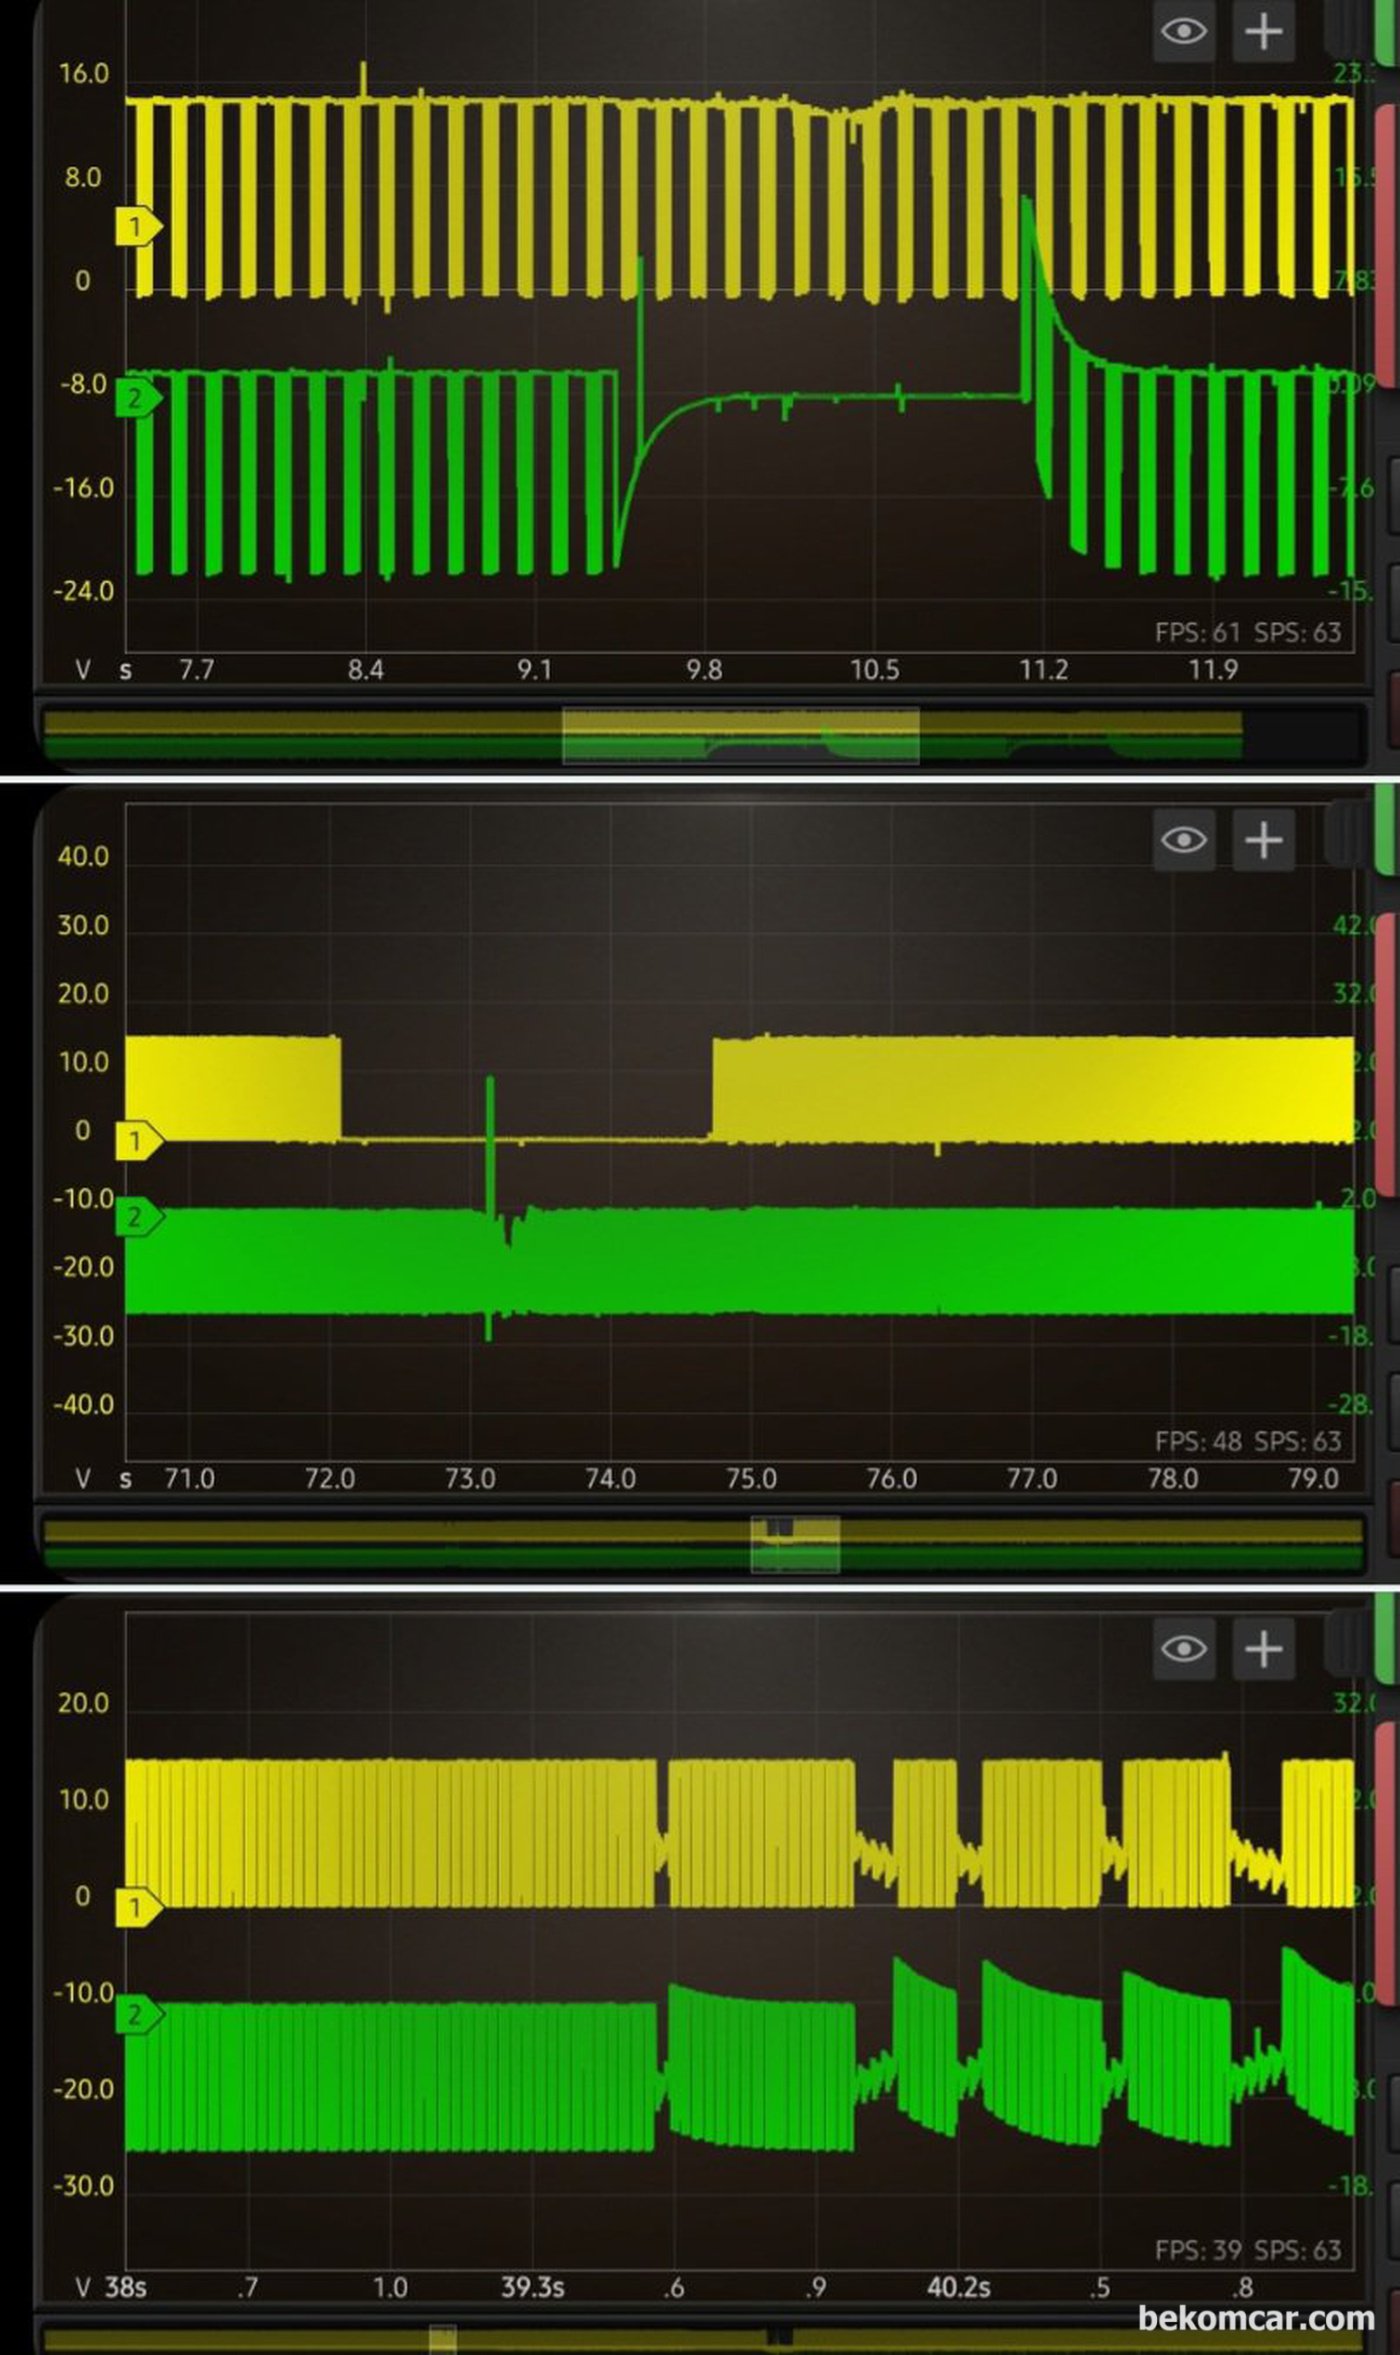Click the plus icon on middle graph

1264,839
